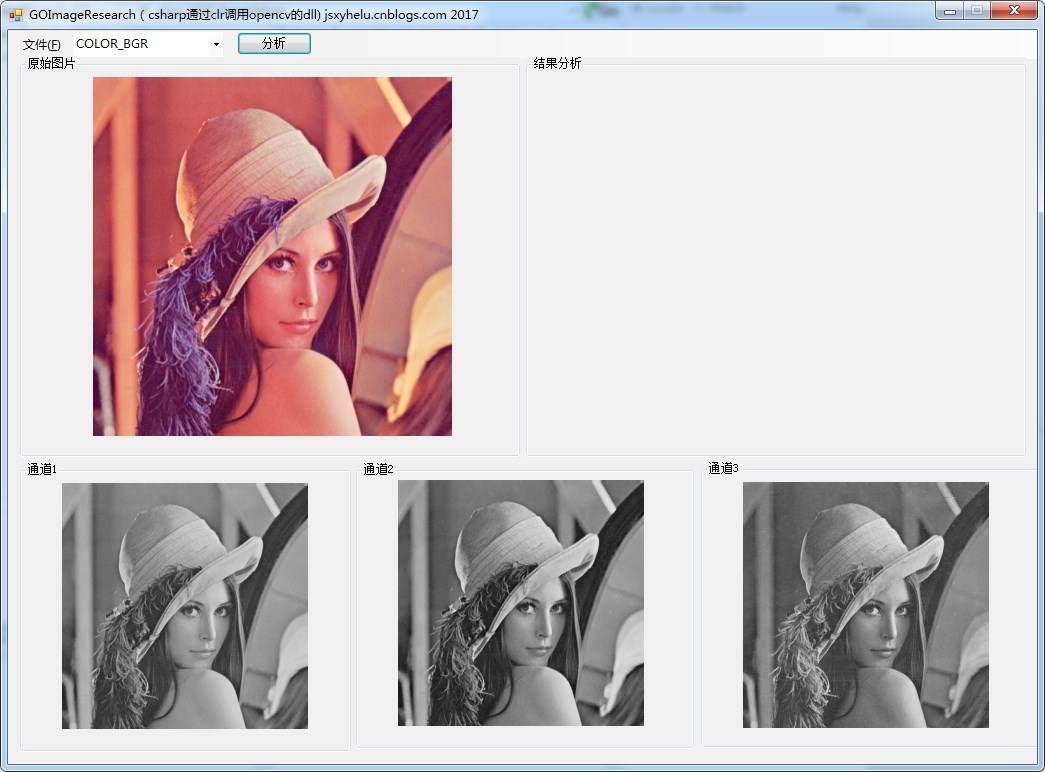
Task: Click the application icon in title bar
Action: pyautogui.click(x=16, y=14)
